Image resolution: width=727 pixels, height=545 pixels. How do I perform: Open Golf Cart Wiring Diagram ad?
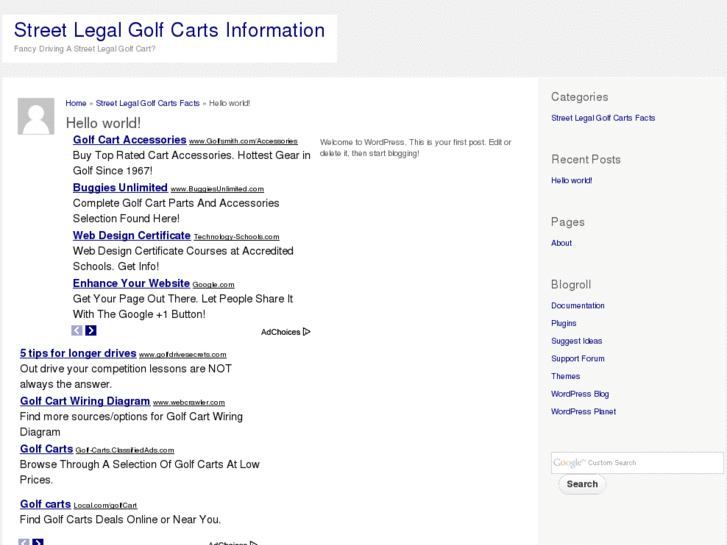point(85,401)
